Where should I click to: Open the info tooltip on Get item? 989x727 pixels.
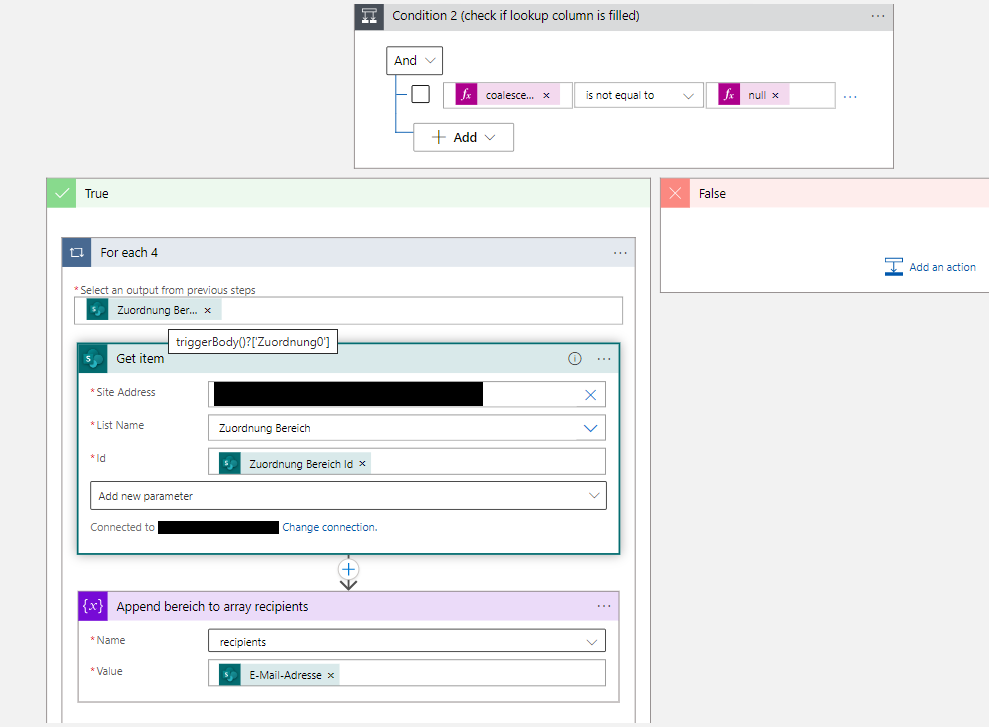[574, 358]
